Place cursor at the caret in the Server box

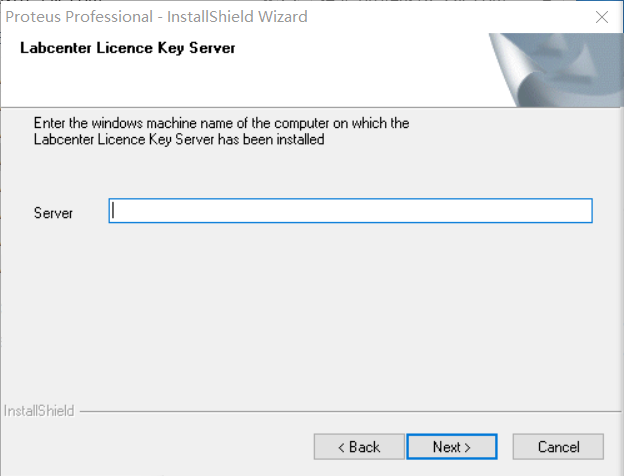(115, 211)
